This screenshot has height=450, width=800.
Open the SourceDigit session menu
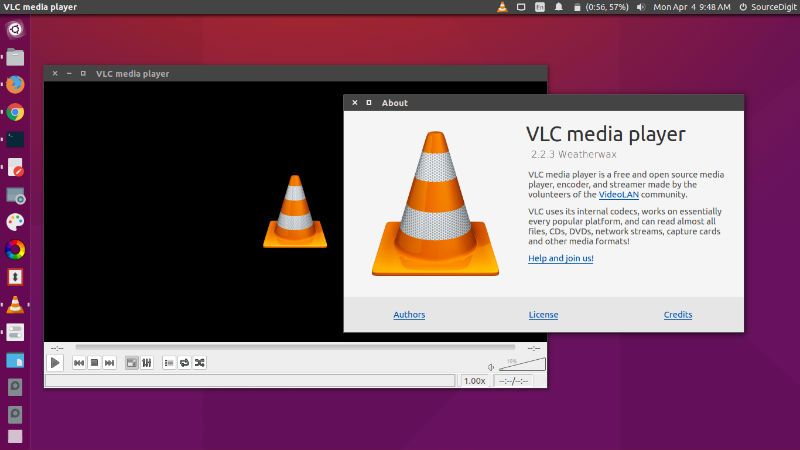click(767, 7)
